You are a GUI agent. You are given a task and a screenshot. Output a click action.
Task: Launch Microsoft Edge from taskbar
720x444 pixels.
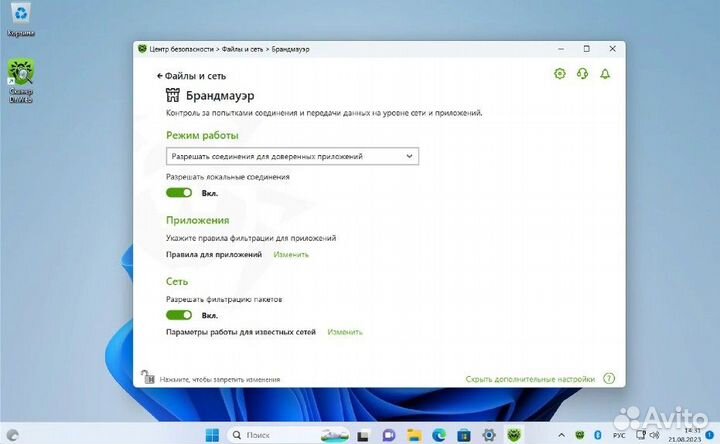point(439,435)
